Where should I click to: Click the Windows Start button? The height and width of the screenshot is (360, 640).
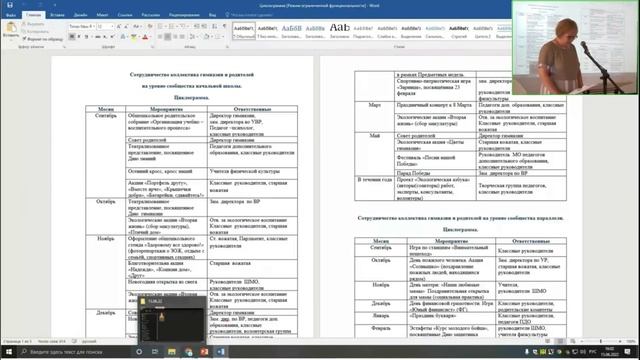(9, 351)
